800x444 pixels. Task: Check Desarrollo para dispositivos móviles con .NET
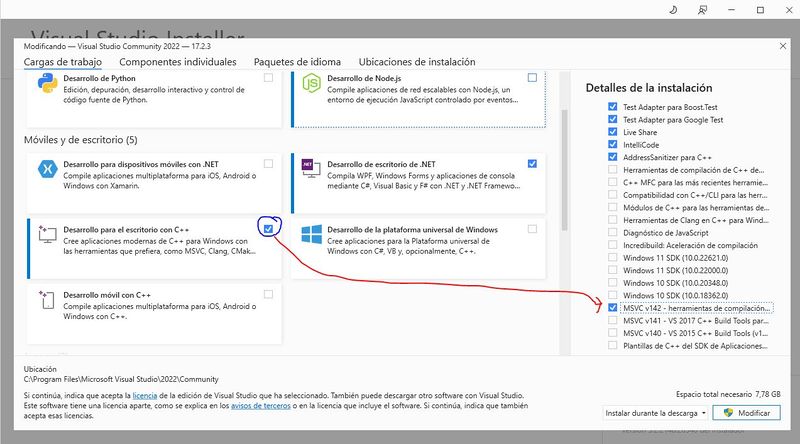268,164
